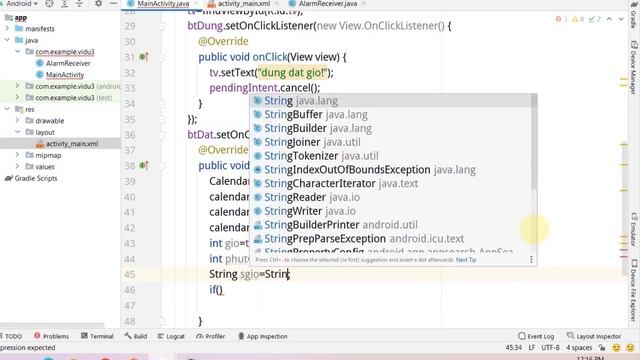Open project panel settings gear
The image size is (640, 360).
pyautogui.click(x=98, y=4)
